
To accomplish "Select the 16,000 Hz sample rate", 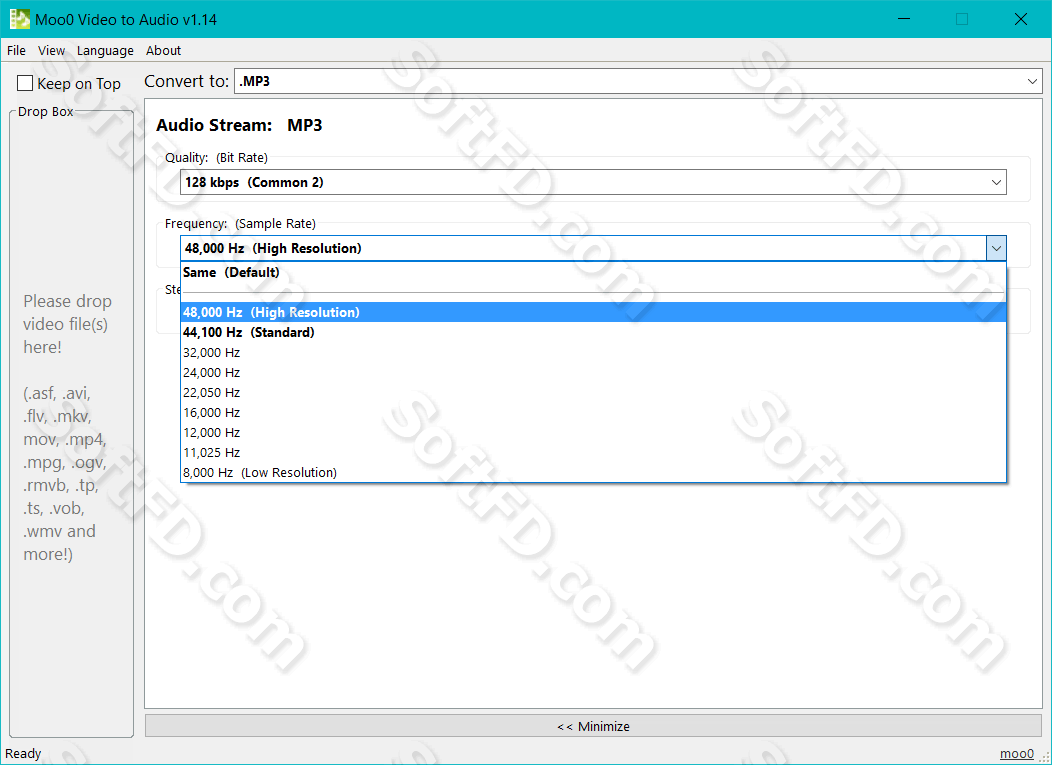I will 593,413.
